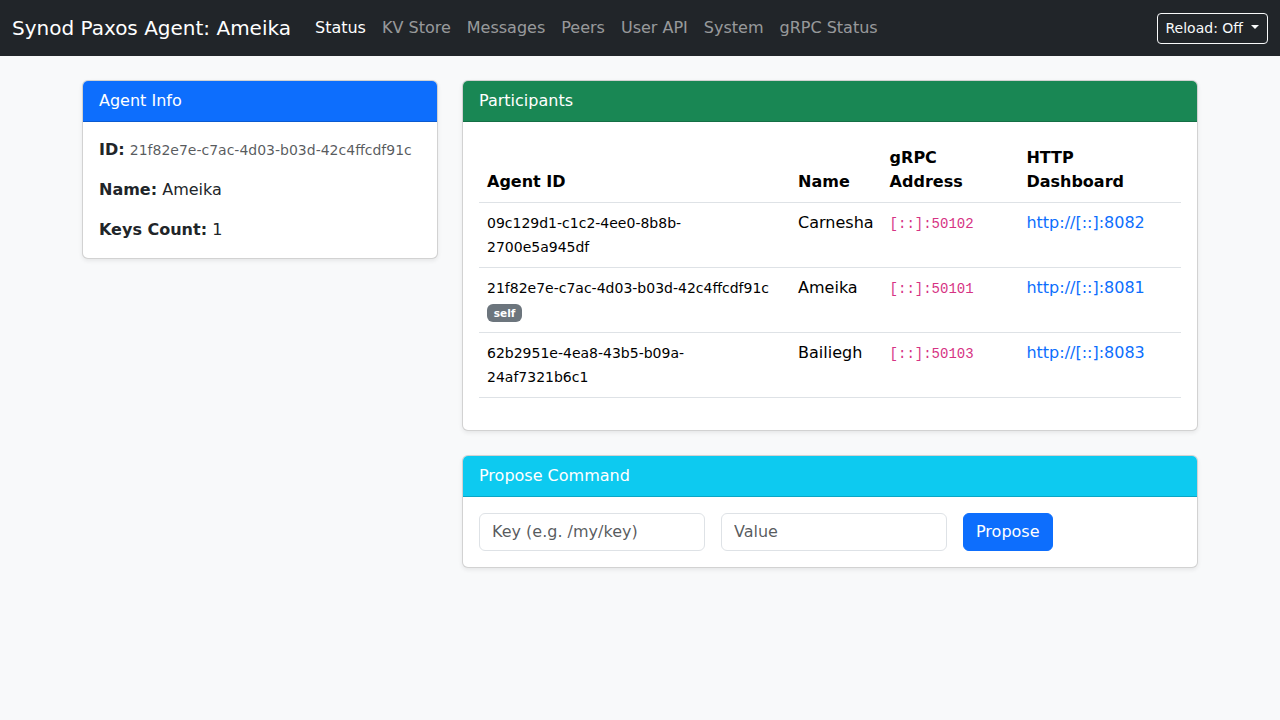1280x720 pixels.
Task: Open Carnesha's dashboard at port 8082
Action: pyautogui.click(x=1085, y=222)
